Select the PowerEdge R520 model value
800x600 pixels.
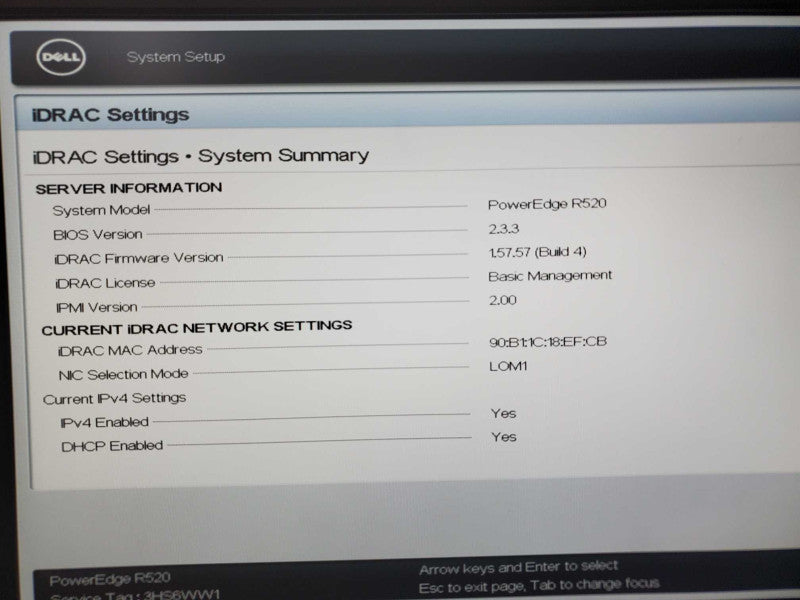tap(547, 204)
